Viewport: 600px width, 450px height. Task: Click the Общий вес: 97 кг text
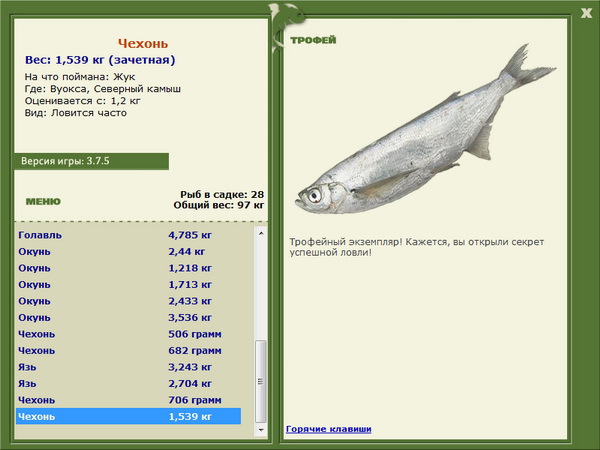point(218,205)
